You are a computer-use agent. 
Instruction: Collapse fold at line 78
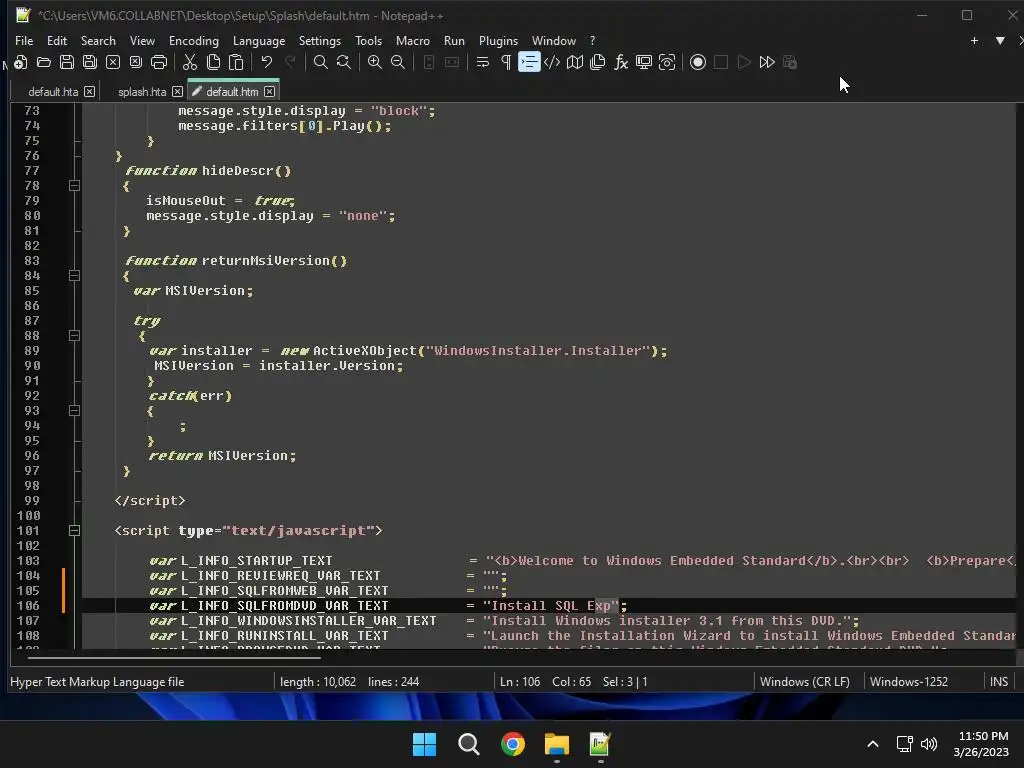pos(74,185)
